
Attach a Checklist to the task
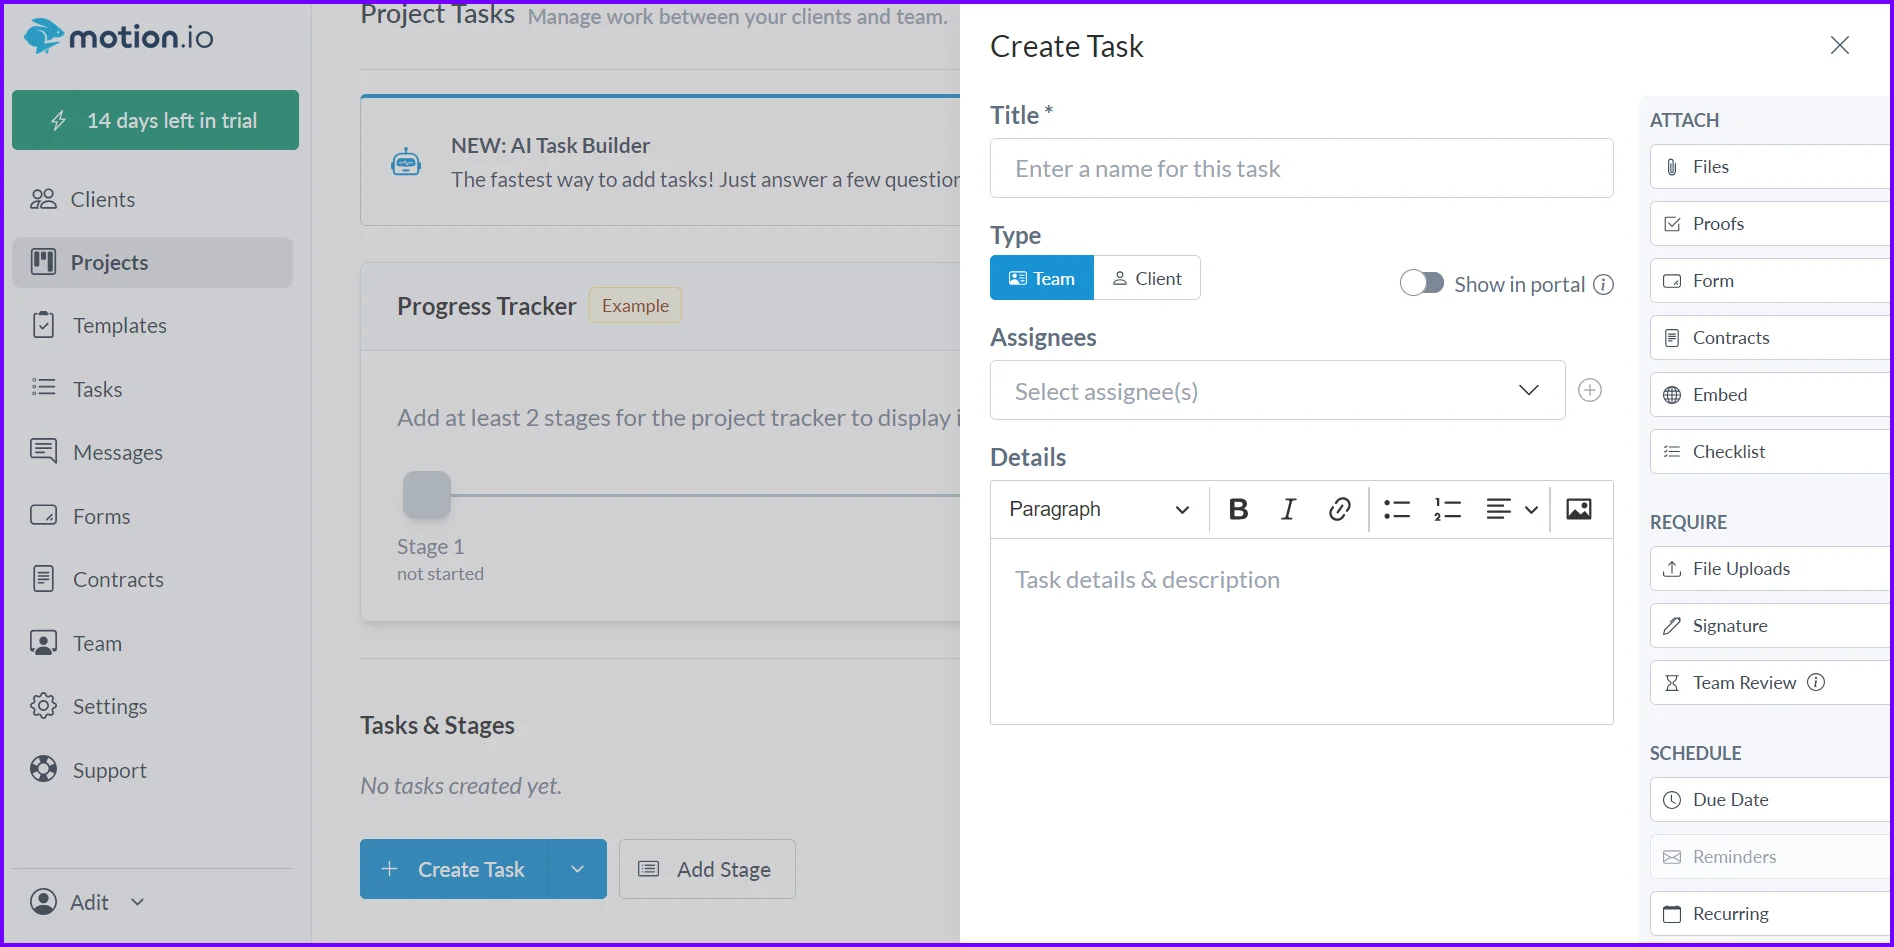(x=1727, y=451)
